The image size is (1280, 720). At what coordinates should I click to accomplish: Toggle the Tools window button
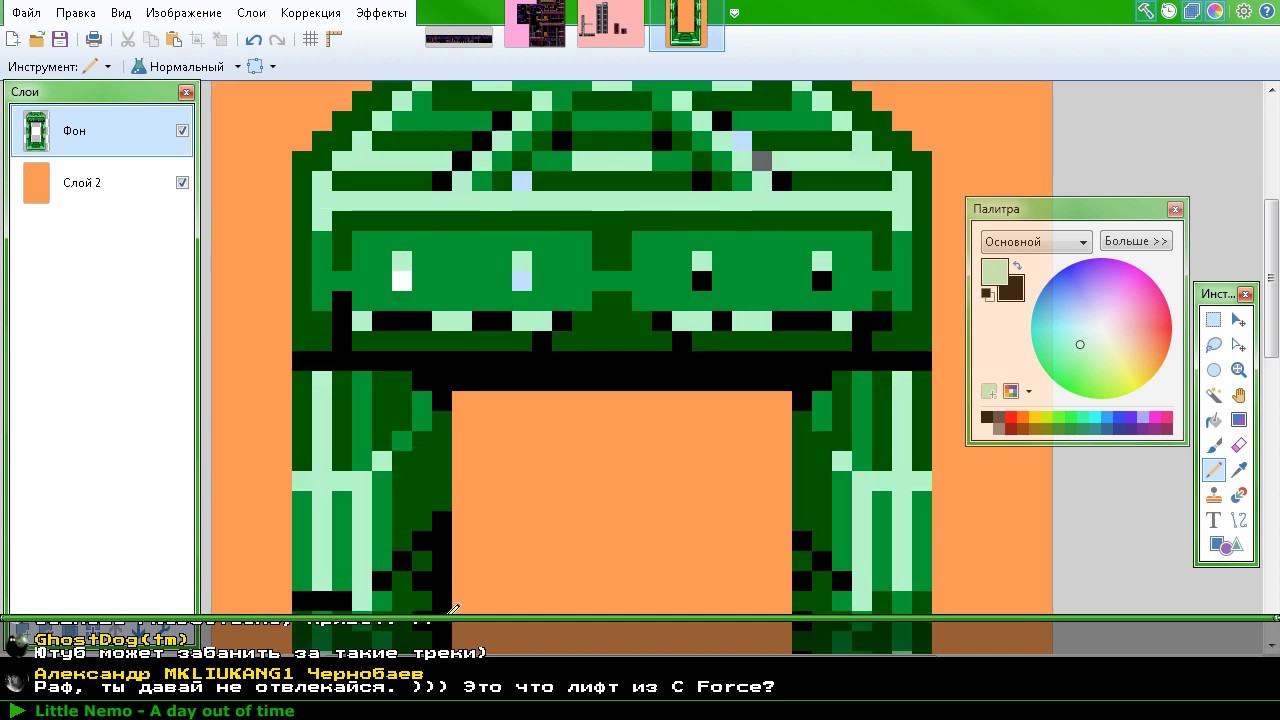1145,11
